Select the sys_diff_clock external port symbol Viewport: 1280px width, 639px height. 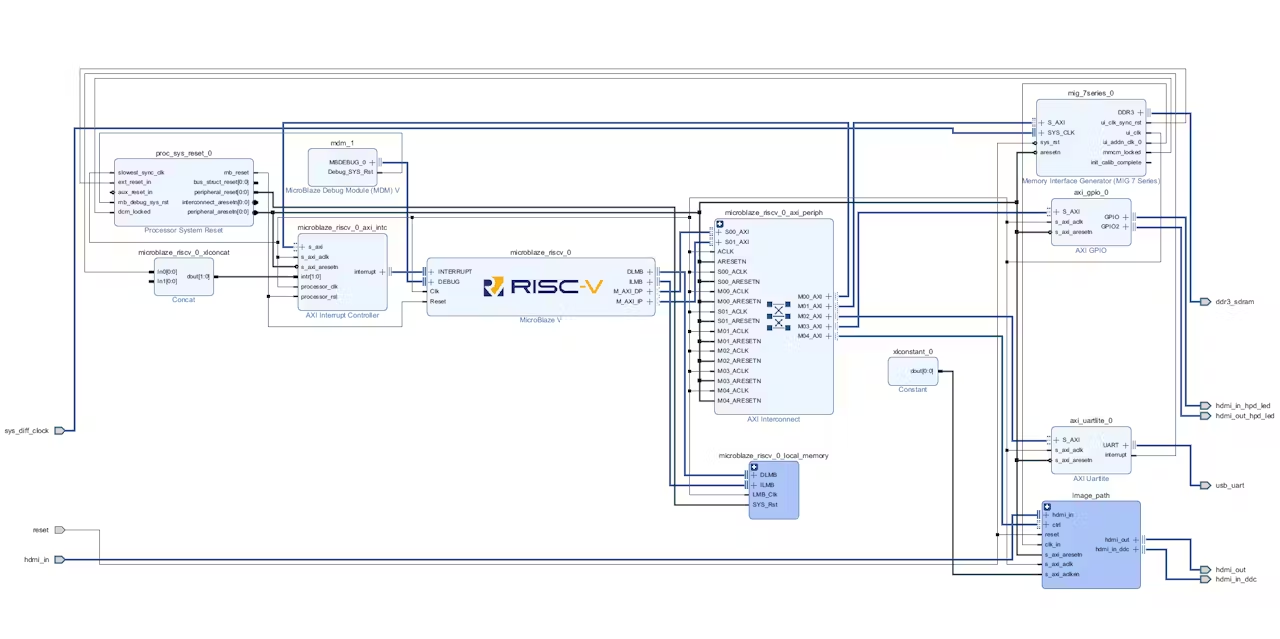59,431
